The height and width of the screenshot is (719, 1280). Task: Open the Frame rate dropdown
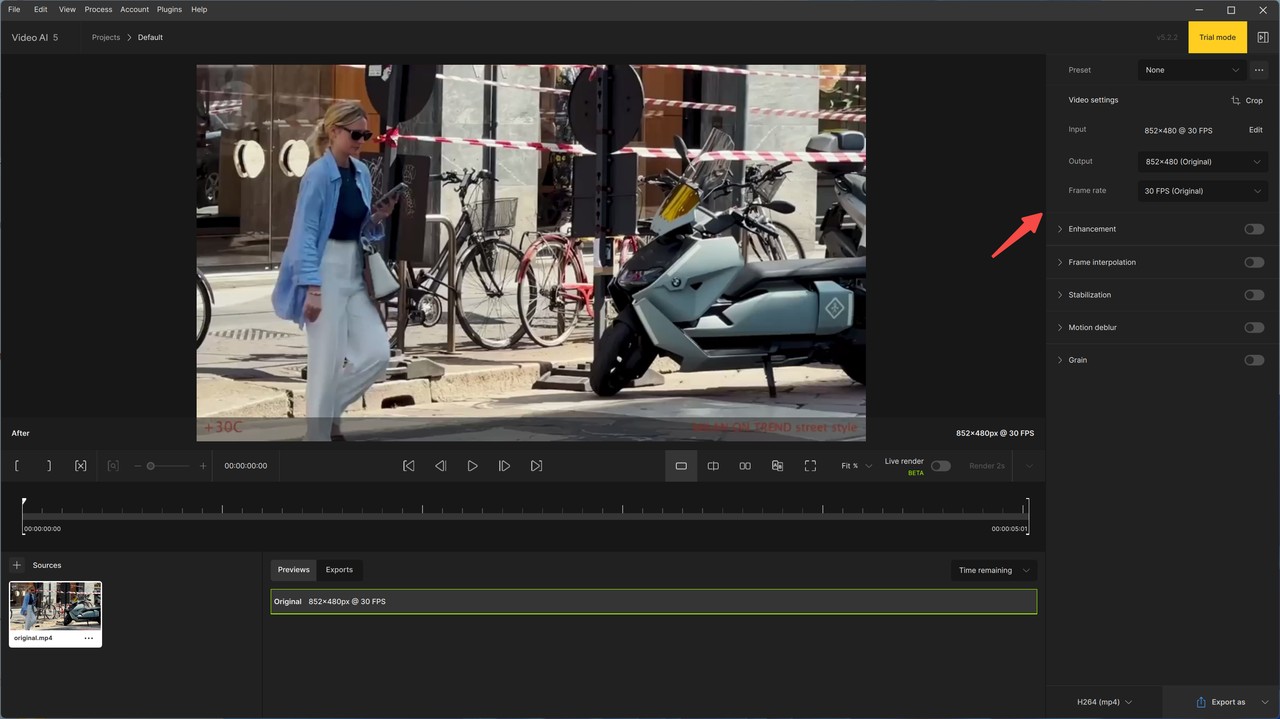(1202, 191)
